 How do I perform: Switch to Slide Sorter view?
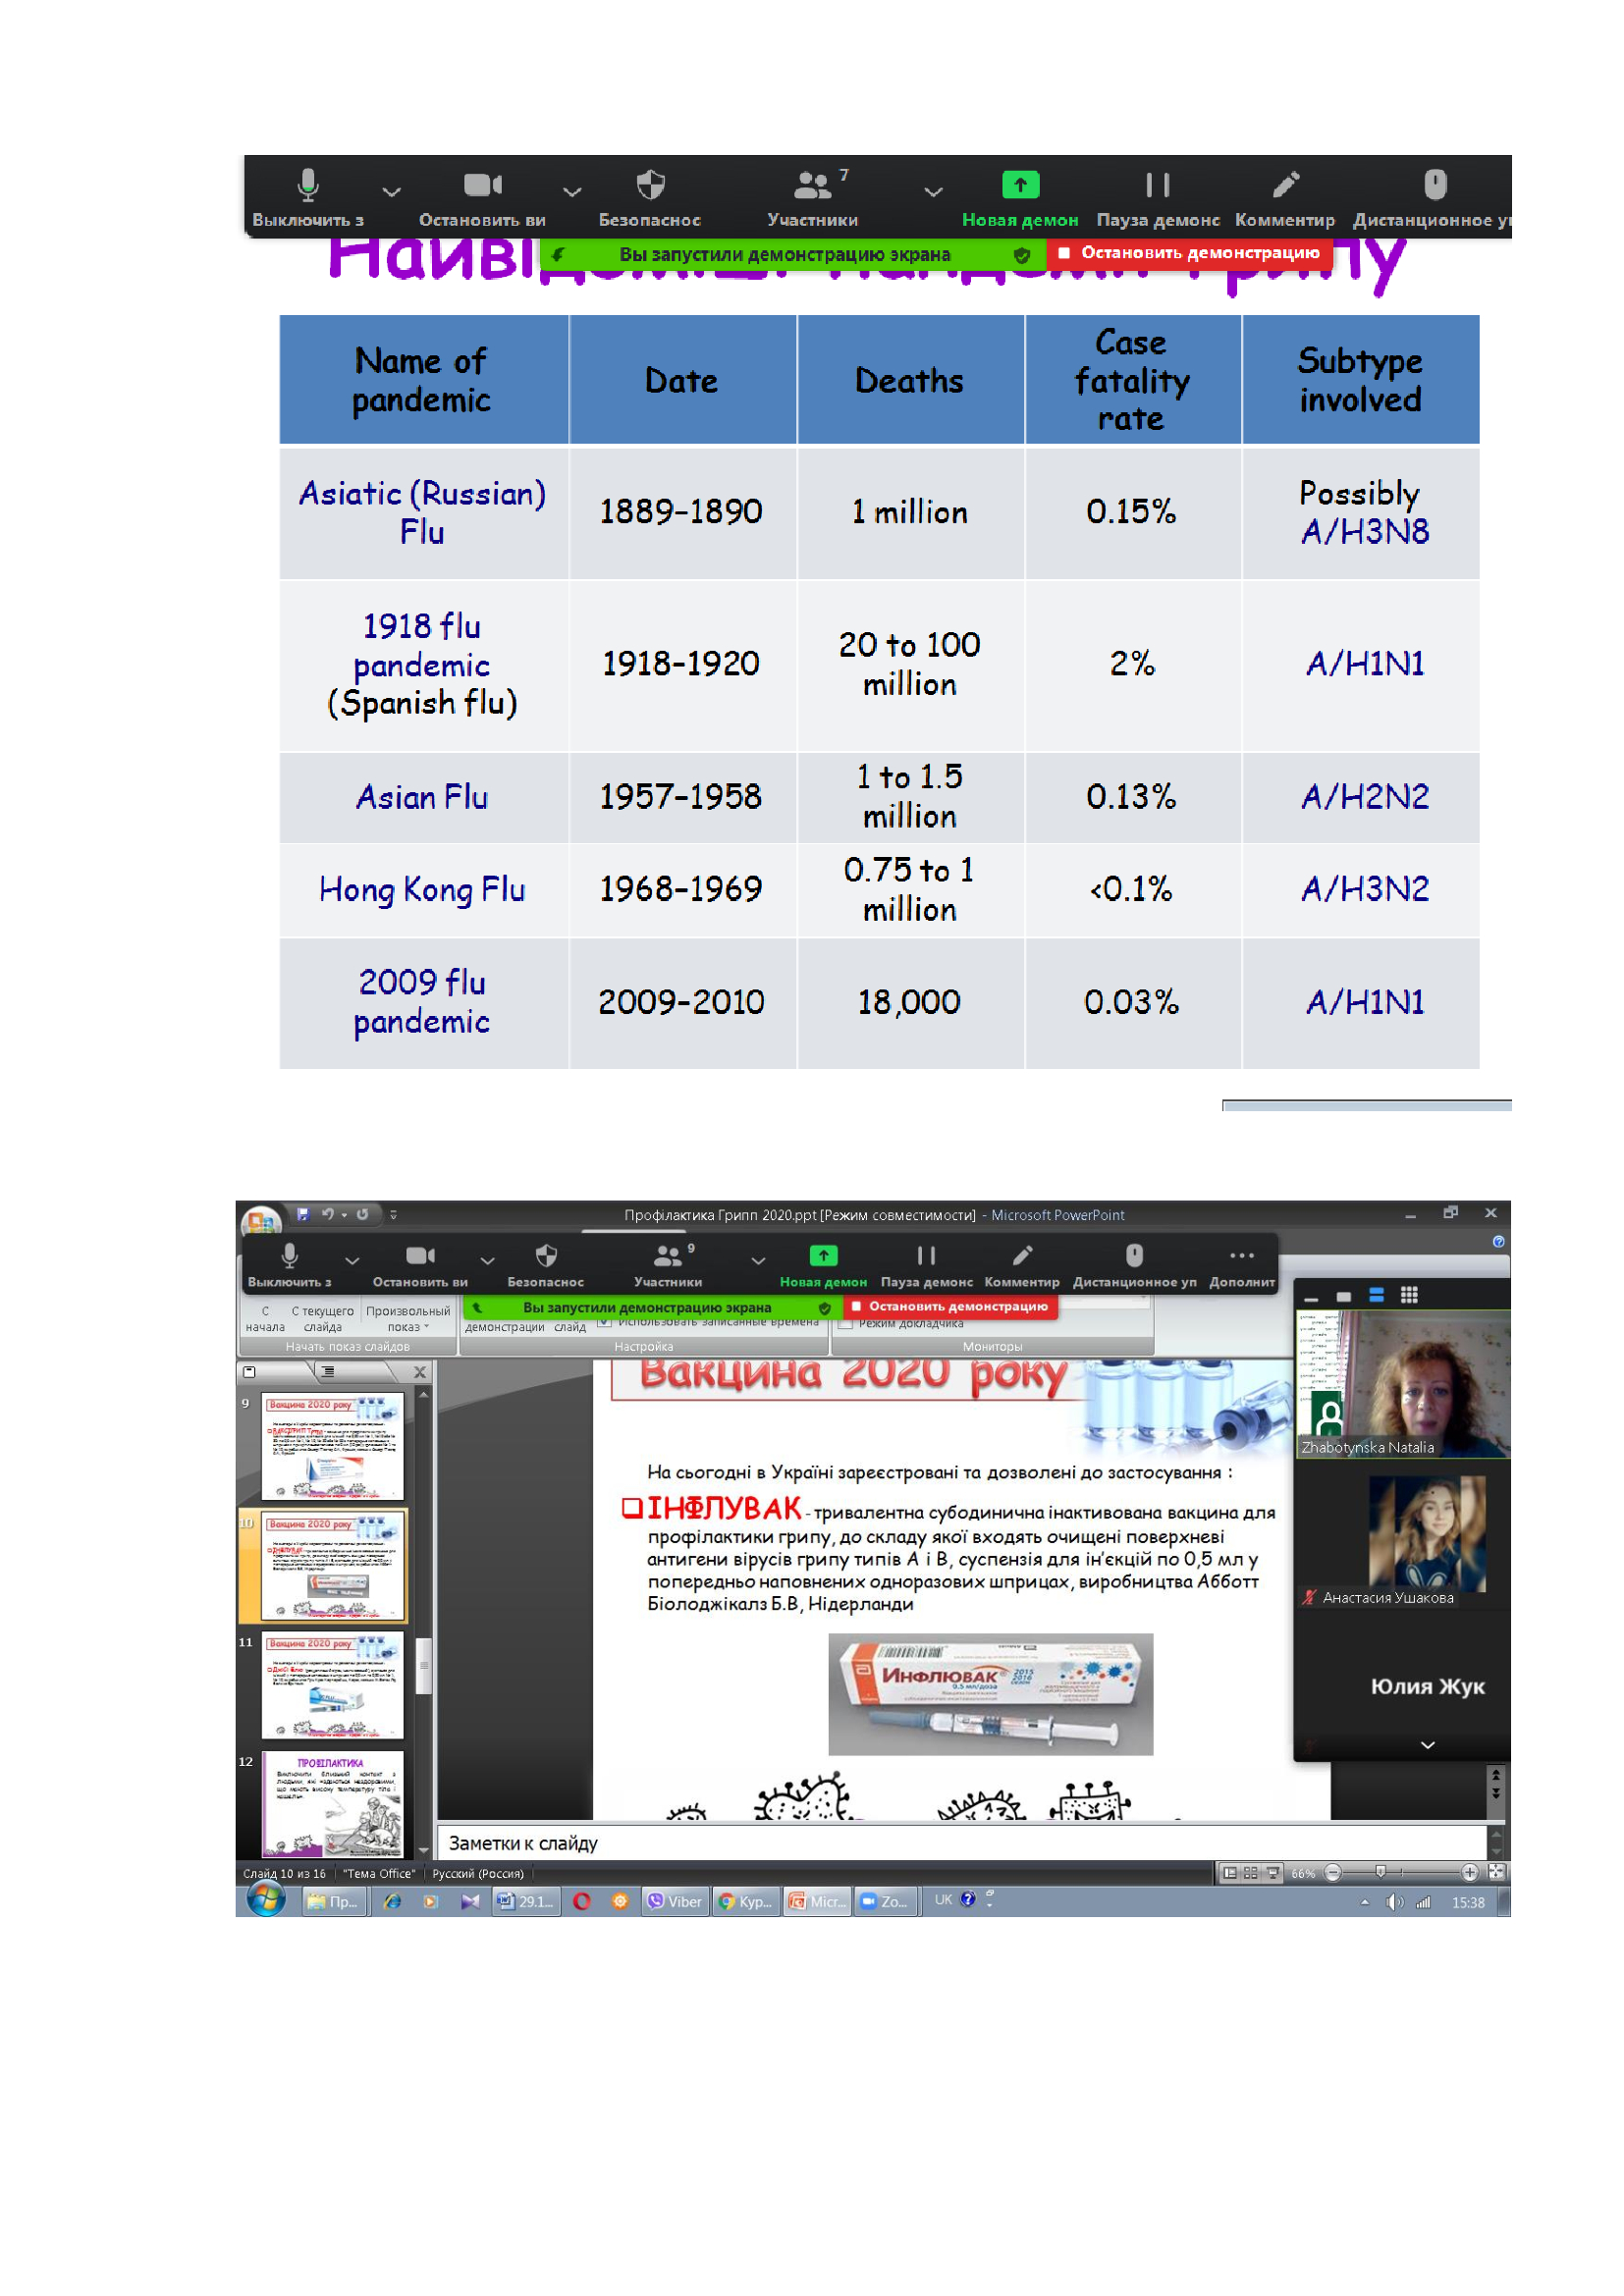pyautogui.click(x=1251, y=1874)
